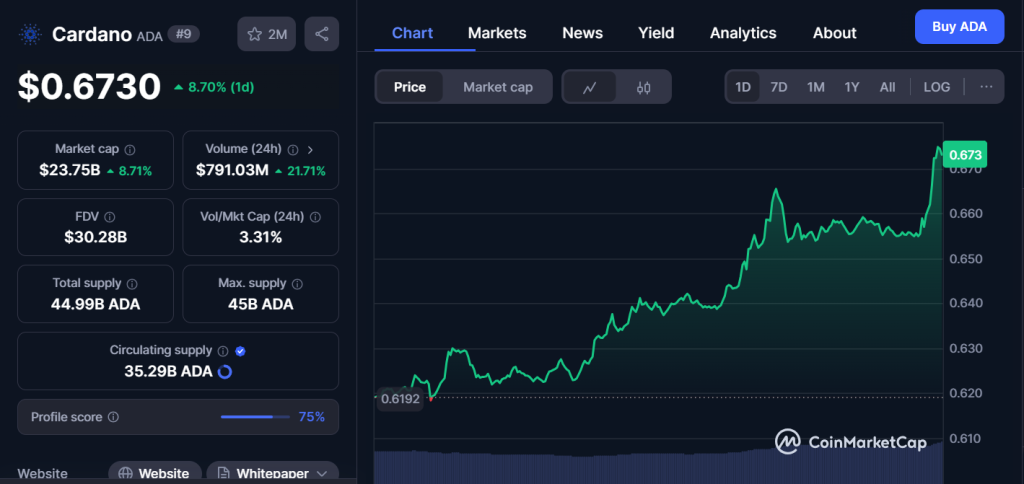This screenshot has width=1024, height=484.
Task: Set chart range to 7D
Action: point(778,87)
